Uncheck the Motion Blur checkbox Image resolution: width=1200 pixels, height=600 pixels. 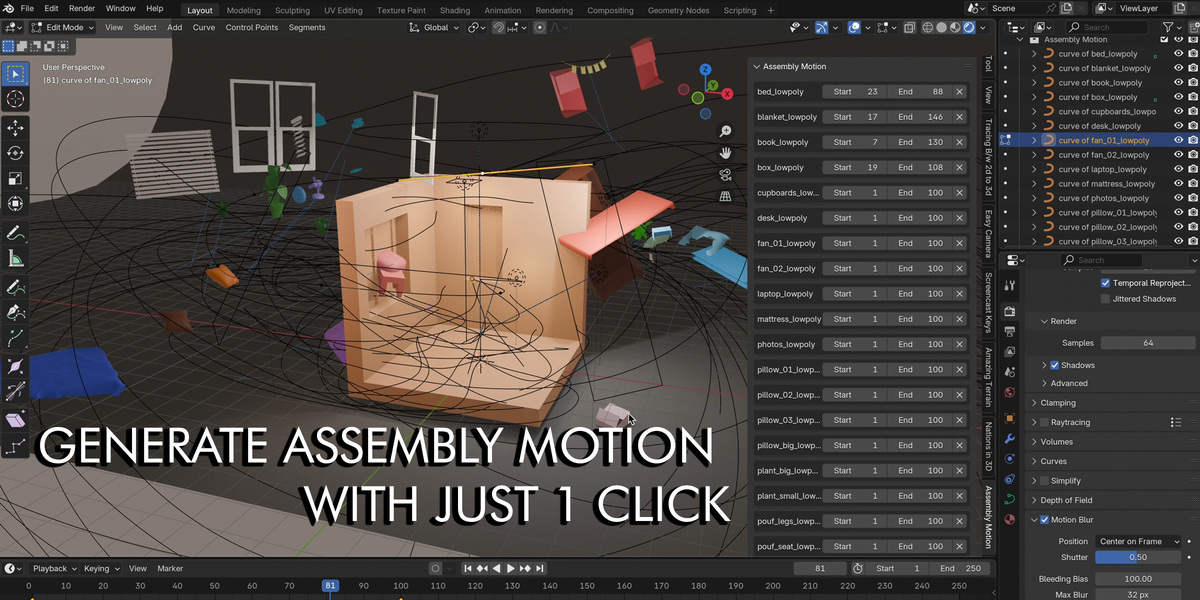click(x=1045, y=520)
